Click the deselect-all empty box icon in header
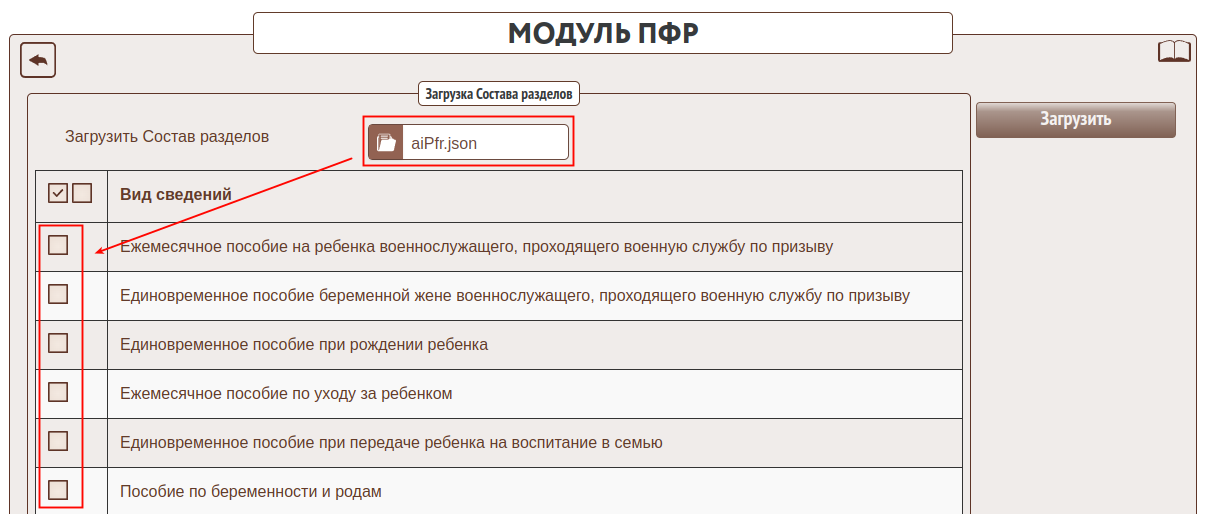This screenshot has width=1205, height=514. 82,193
